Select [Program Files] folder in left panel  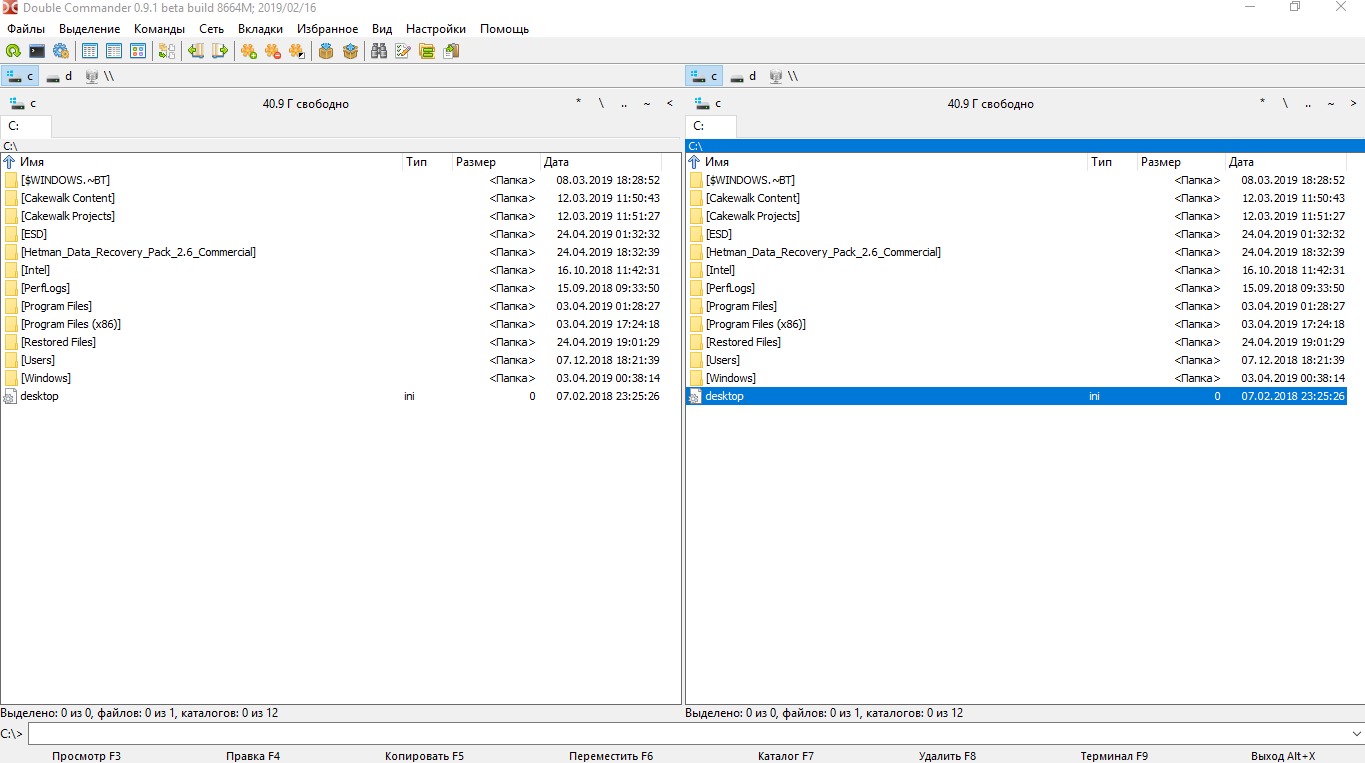331,306
